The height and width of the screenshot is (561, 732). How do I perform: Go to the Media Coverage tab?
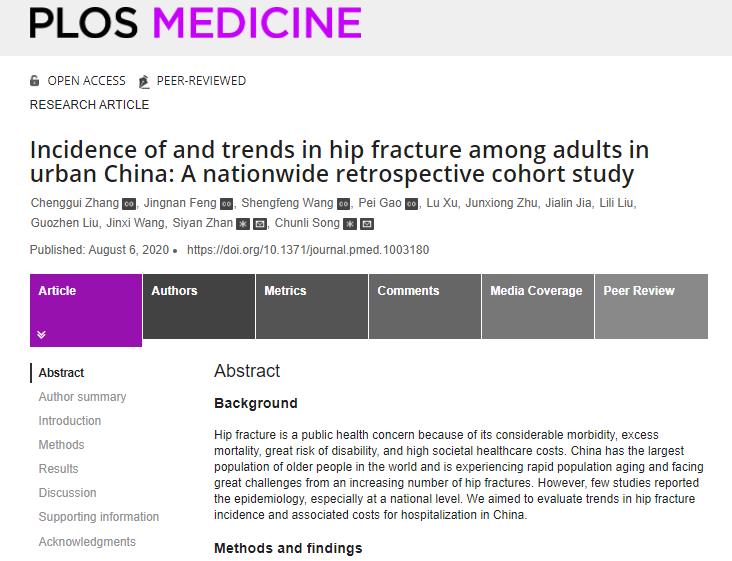(536, 291)
